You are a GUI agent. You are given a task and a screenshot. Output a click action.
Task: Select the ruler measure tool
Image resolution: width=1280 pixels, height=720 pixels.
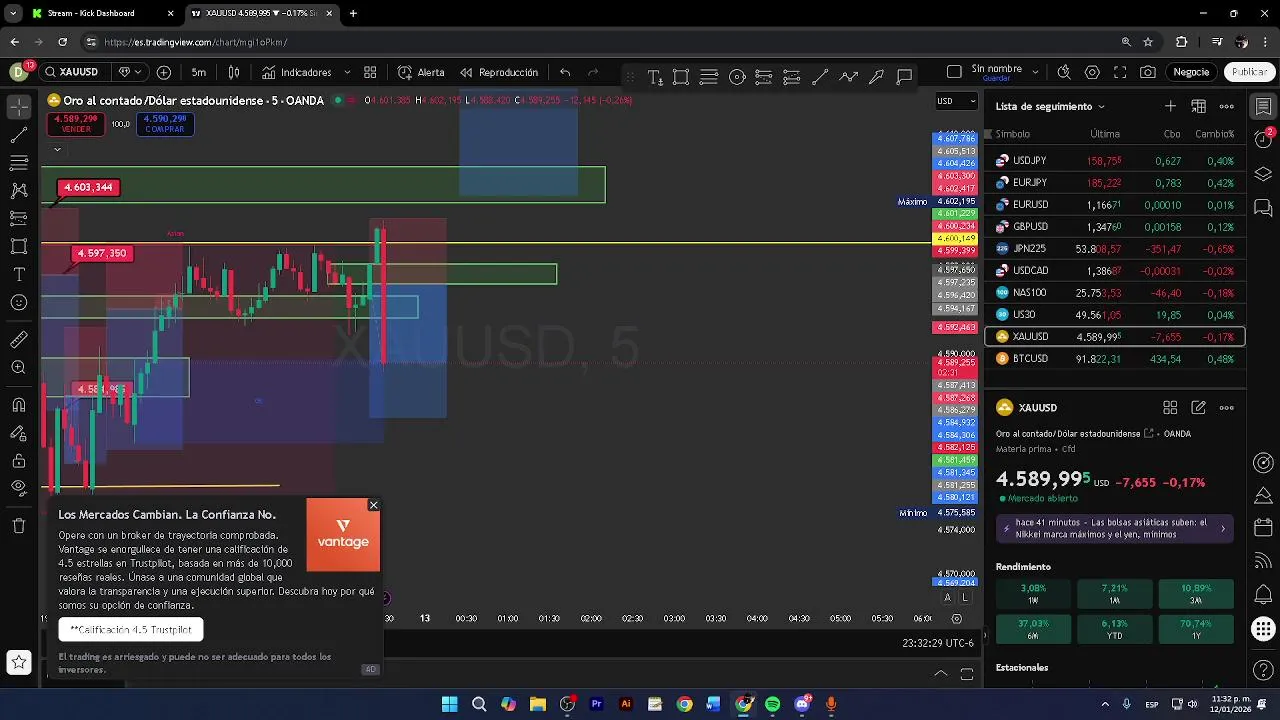(18, 340)
